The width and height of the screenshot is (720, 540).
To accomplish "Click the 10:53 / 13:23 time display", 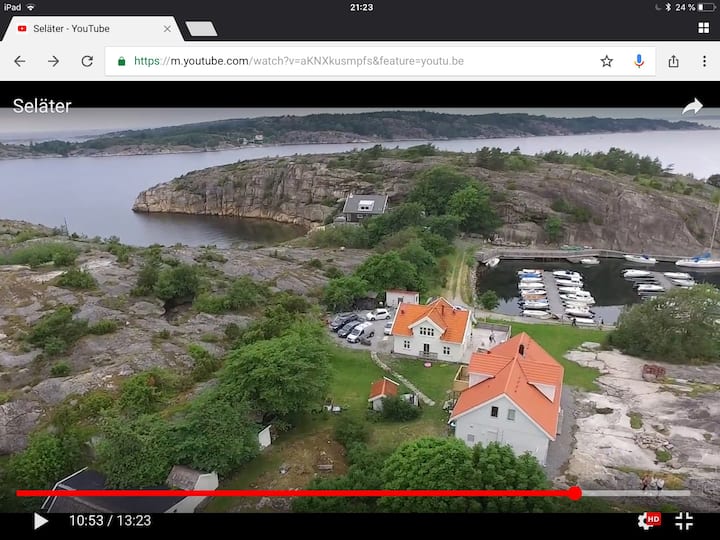I will 110,521.
